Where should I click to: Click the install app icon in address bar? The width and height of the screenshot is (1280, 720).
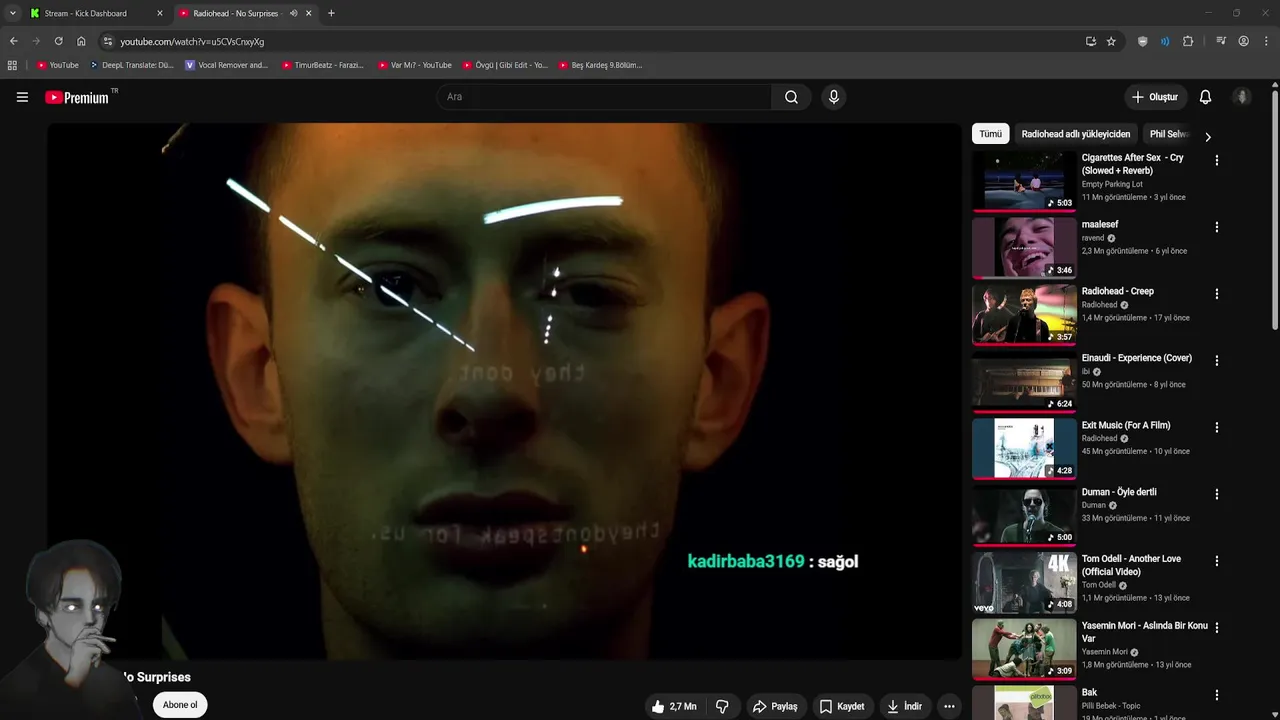coord(1090,41)
